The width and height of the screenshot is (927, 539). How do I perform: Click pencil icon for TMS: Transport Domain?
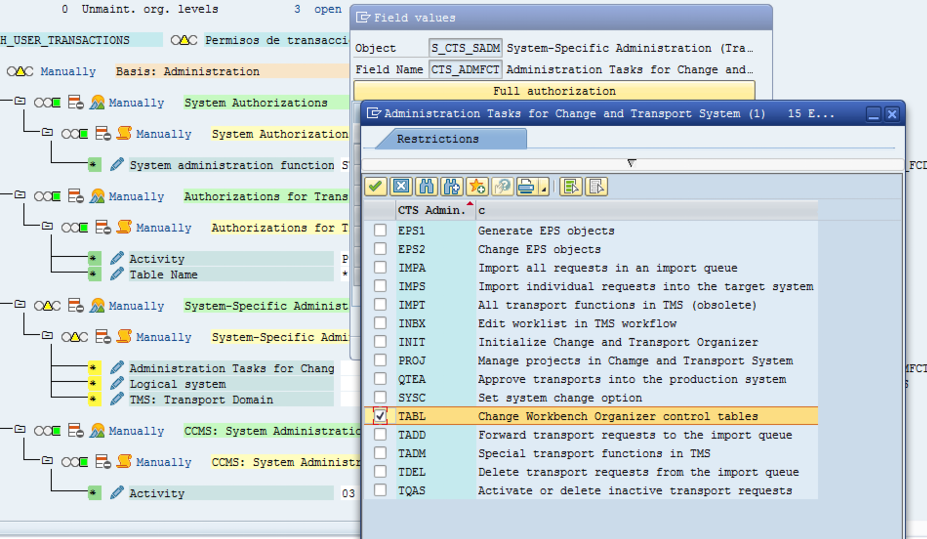click(x=117, y=400)
